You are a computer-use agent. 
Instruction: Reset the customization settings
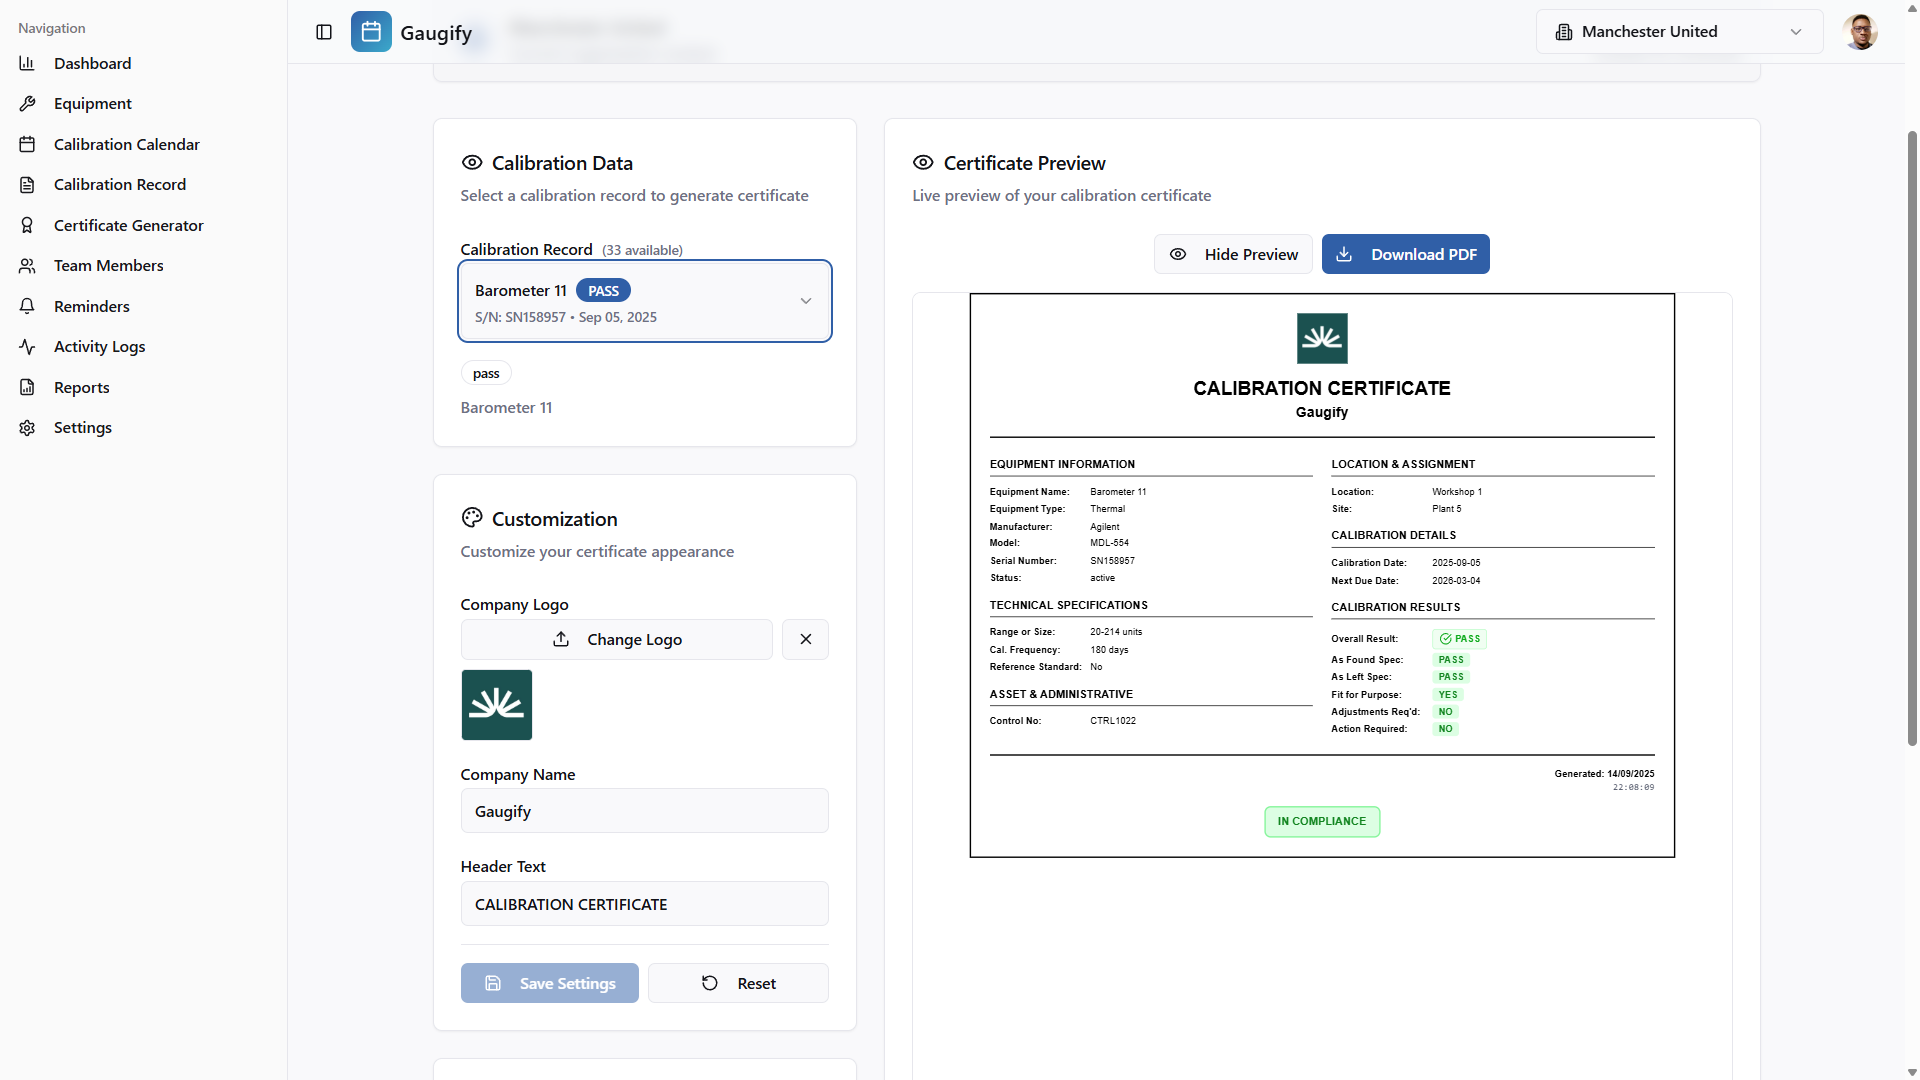(x=738, y=983)
